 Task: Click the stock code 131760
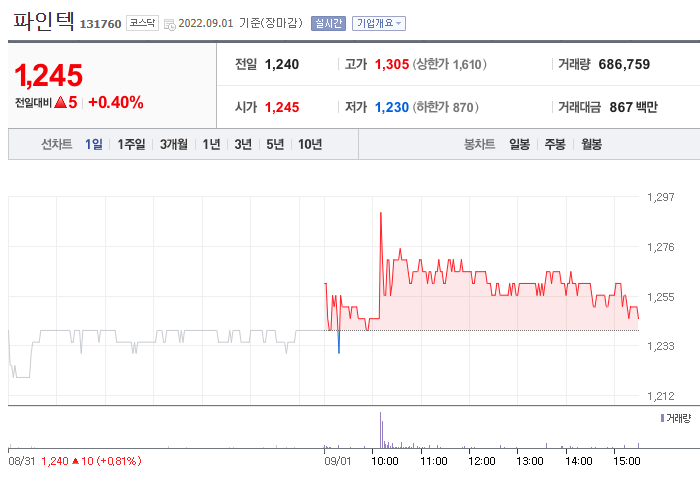(x=100, y=24)
